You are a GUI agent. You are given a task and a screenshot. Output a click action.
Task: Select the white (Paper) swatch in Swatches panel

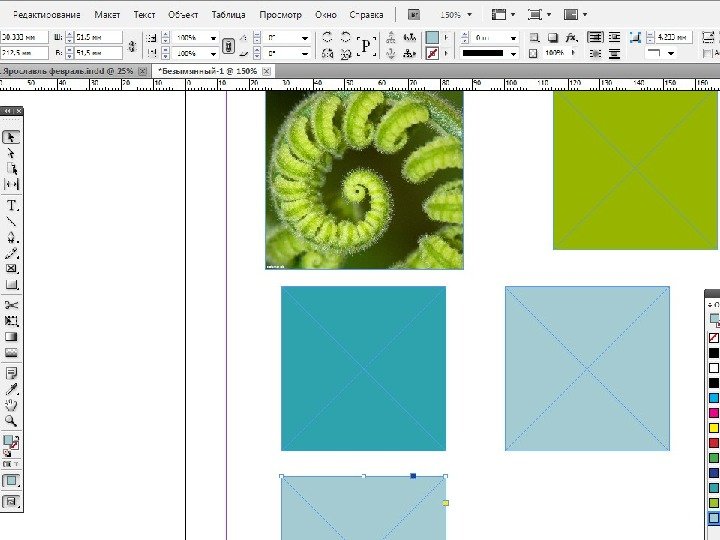(714, 368)
